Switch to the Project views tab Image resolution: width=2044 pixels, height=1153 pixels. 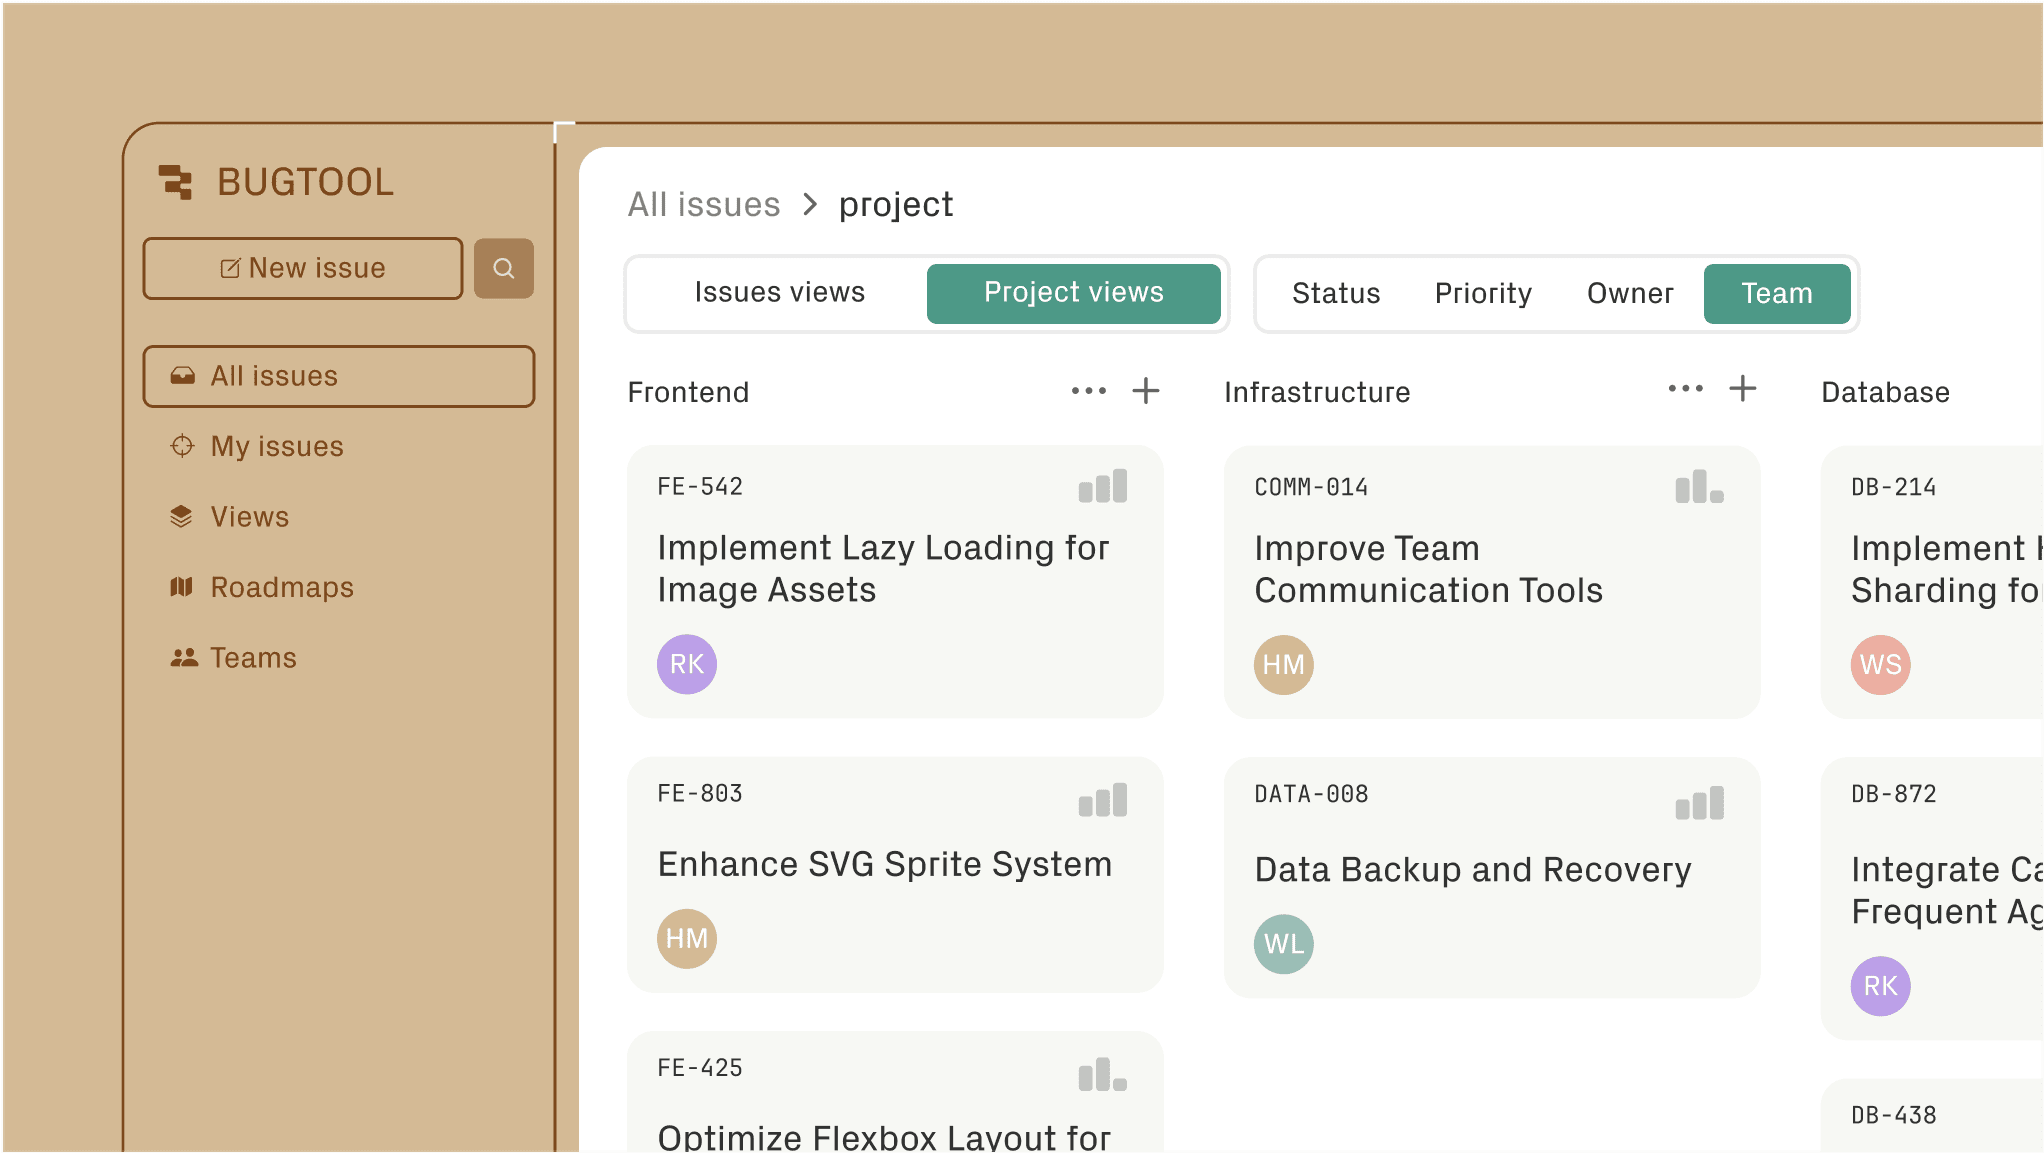click(1073, 292)
